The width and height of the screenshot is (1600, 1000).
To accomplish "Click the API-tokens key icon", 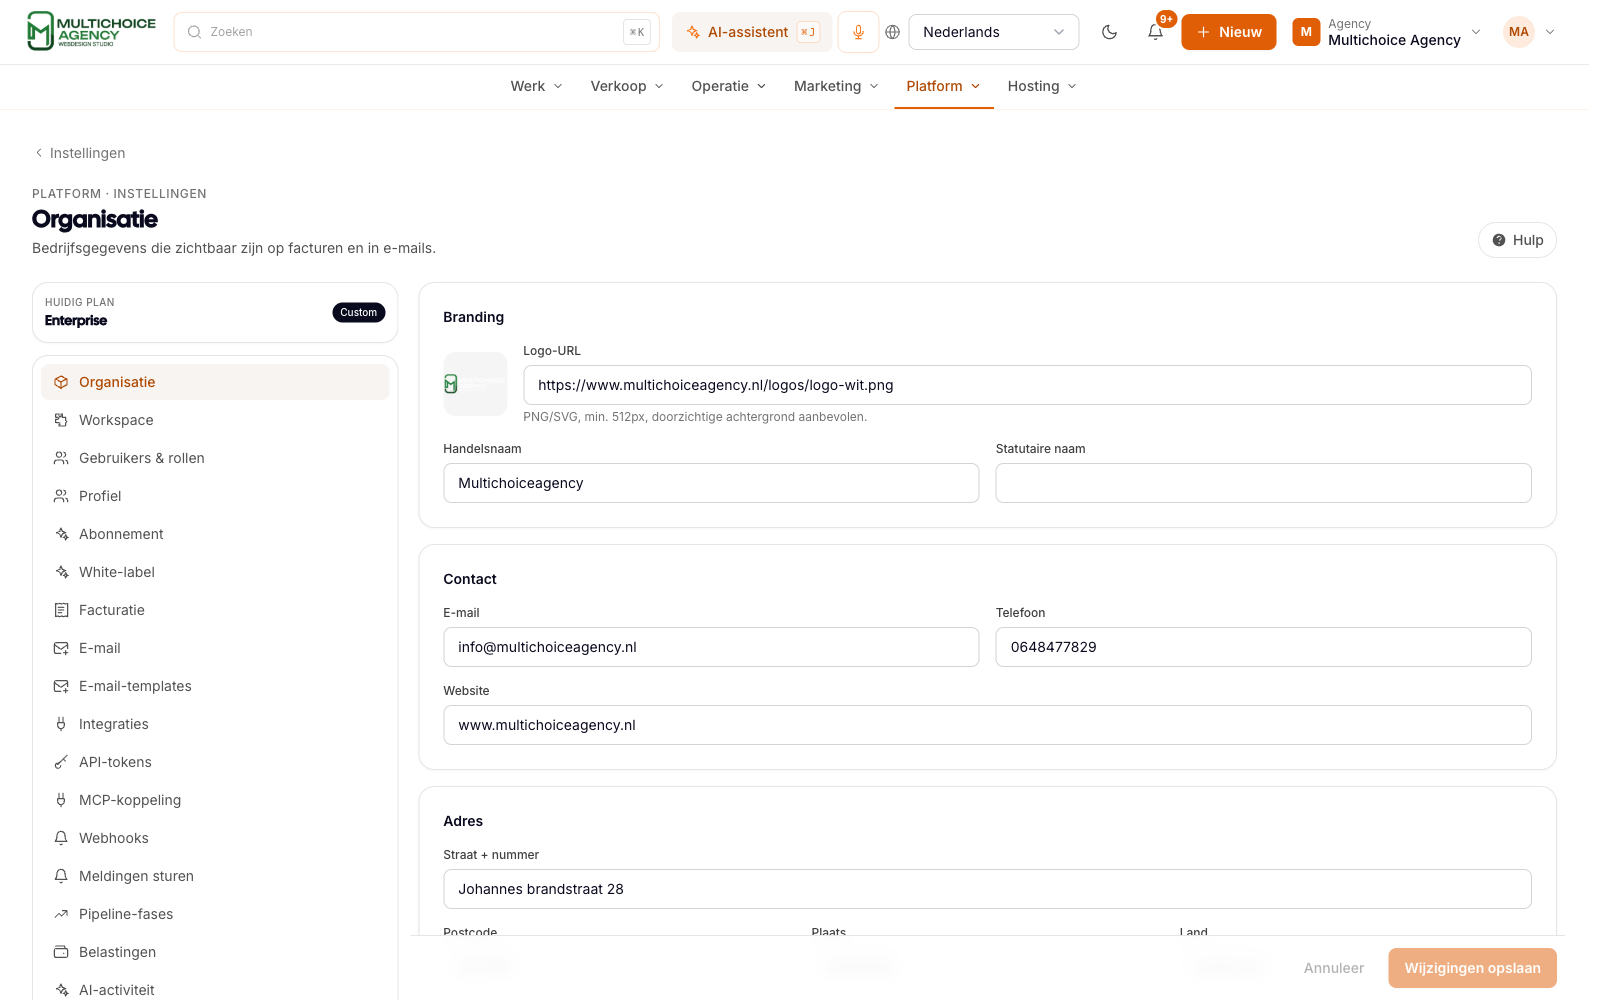I will pos(61,762).
